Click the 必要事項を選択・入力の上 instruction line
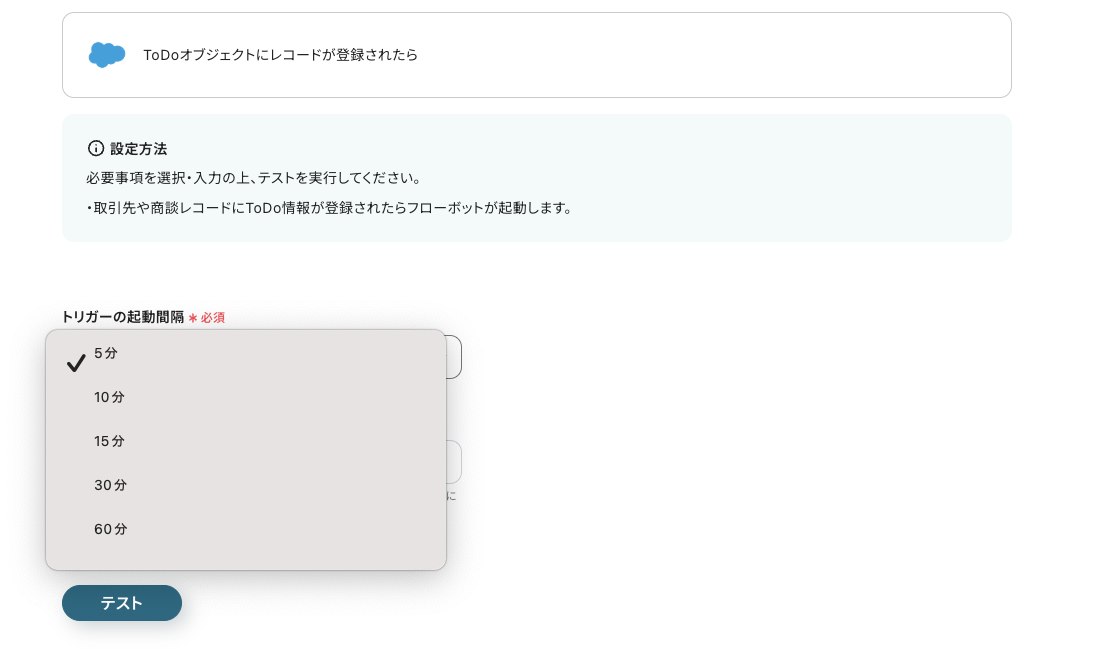 coord(253,178)
